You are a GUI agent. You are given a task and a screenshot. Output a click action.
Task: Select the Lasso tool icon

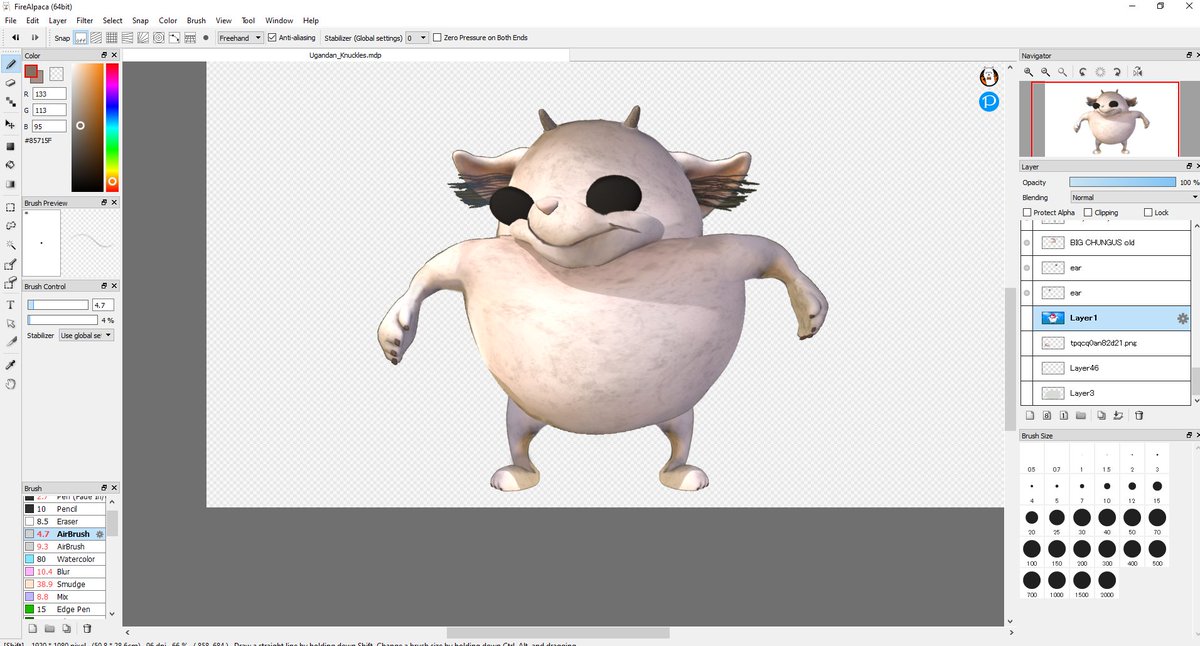(10, 226)
